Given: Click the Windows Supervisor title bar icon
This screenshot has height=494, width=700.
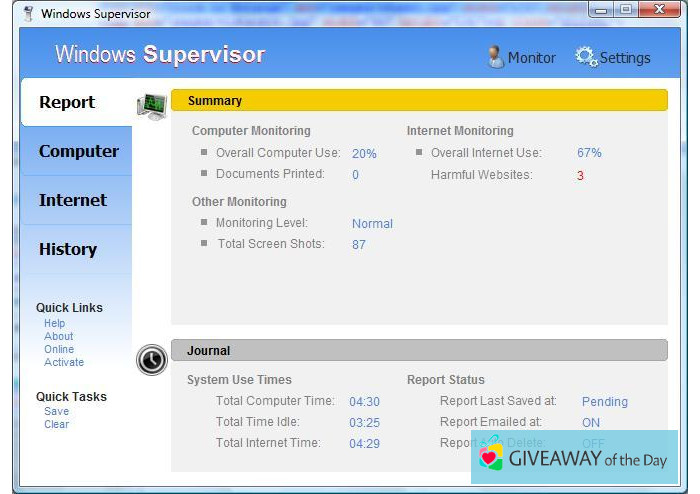Looking at the screenshot, I should 27,13.
